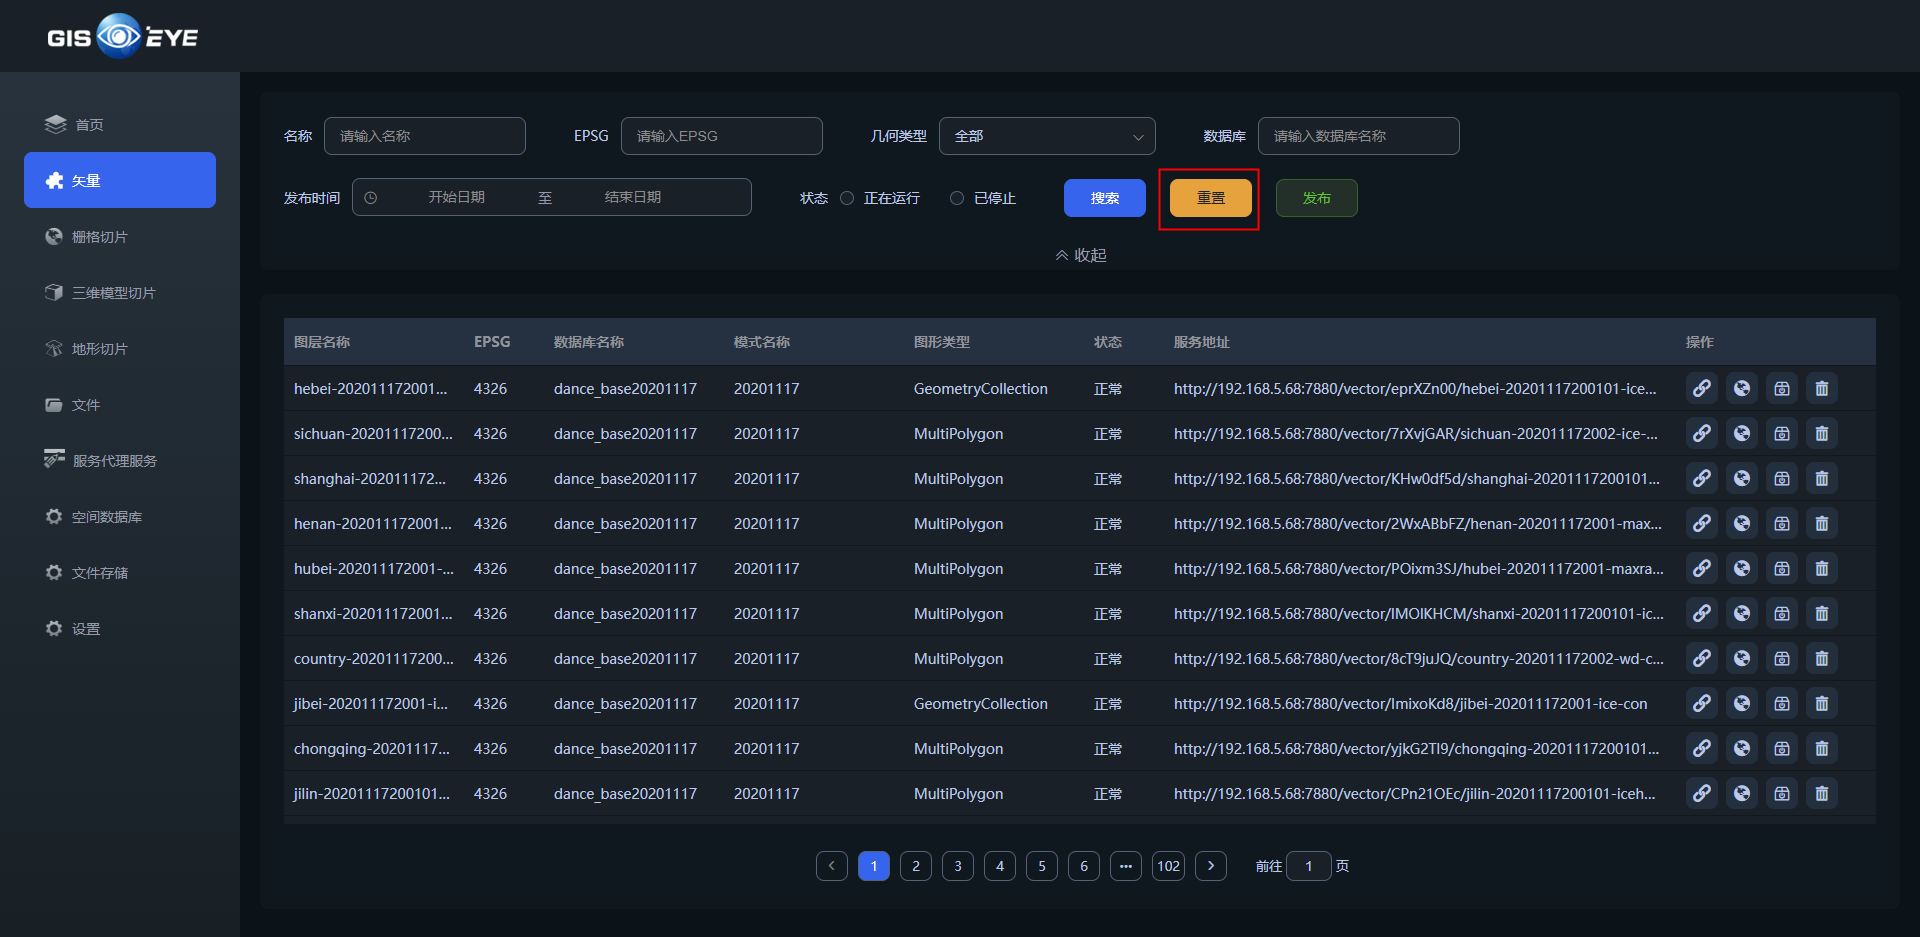Open globe preview for sichuan row
The image size is (1920, 937).
pyautogui.click(x=1741, y=433)
